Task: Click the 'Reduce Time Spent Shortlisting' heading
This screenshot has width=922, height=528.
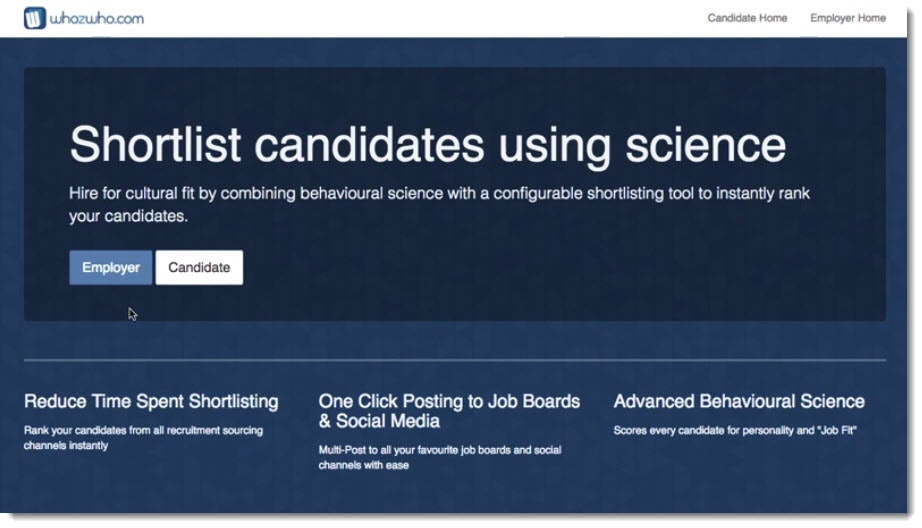Action: [151, 401]
